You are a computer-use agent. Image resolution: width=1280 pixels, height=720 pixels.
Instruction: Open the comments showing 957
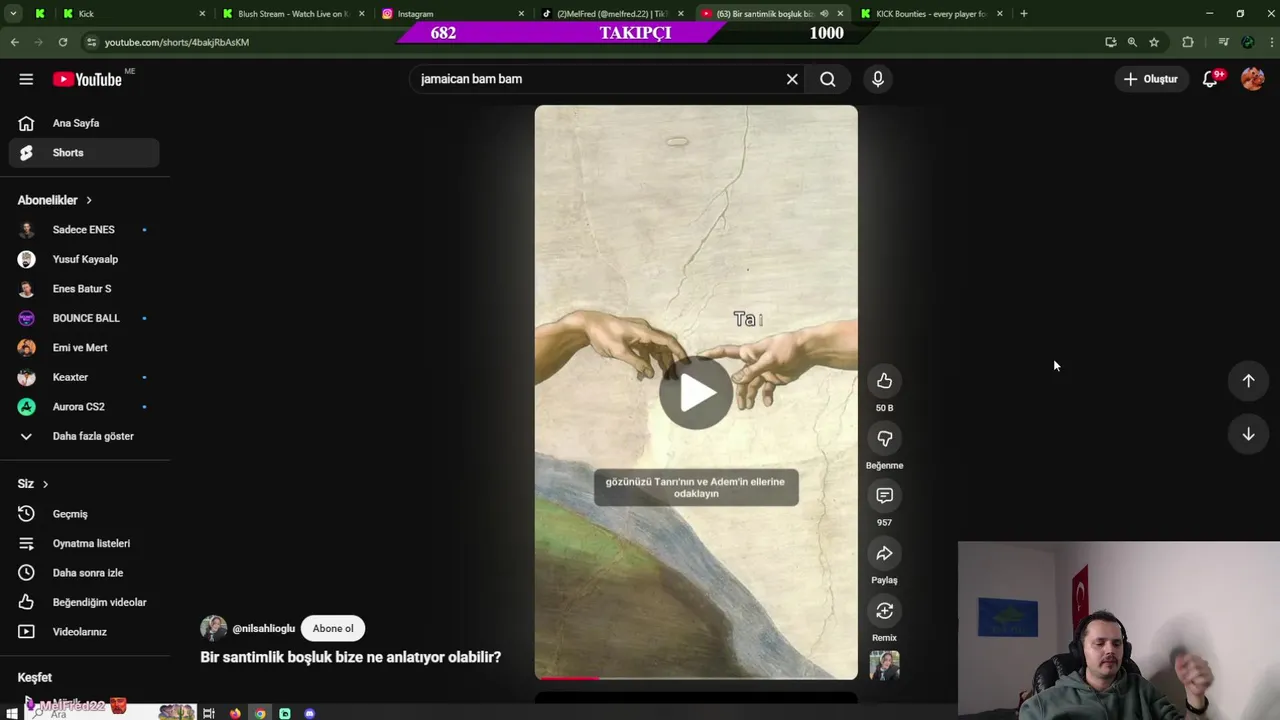tap(884, 496)
